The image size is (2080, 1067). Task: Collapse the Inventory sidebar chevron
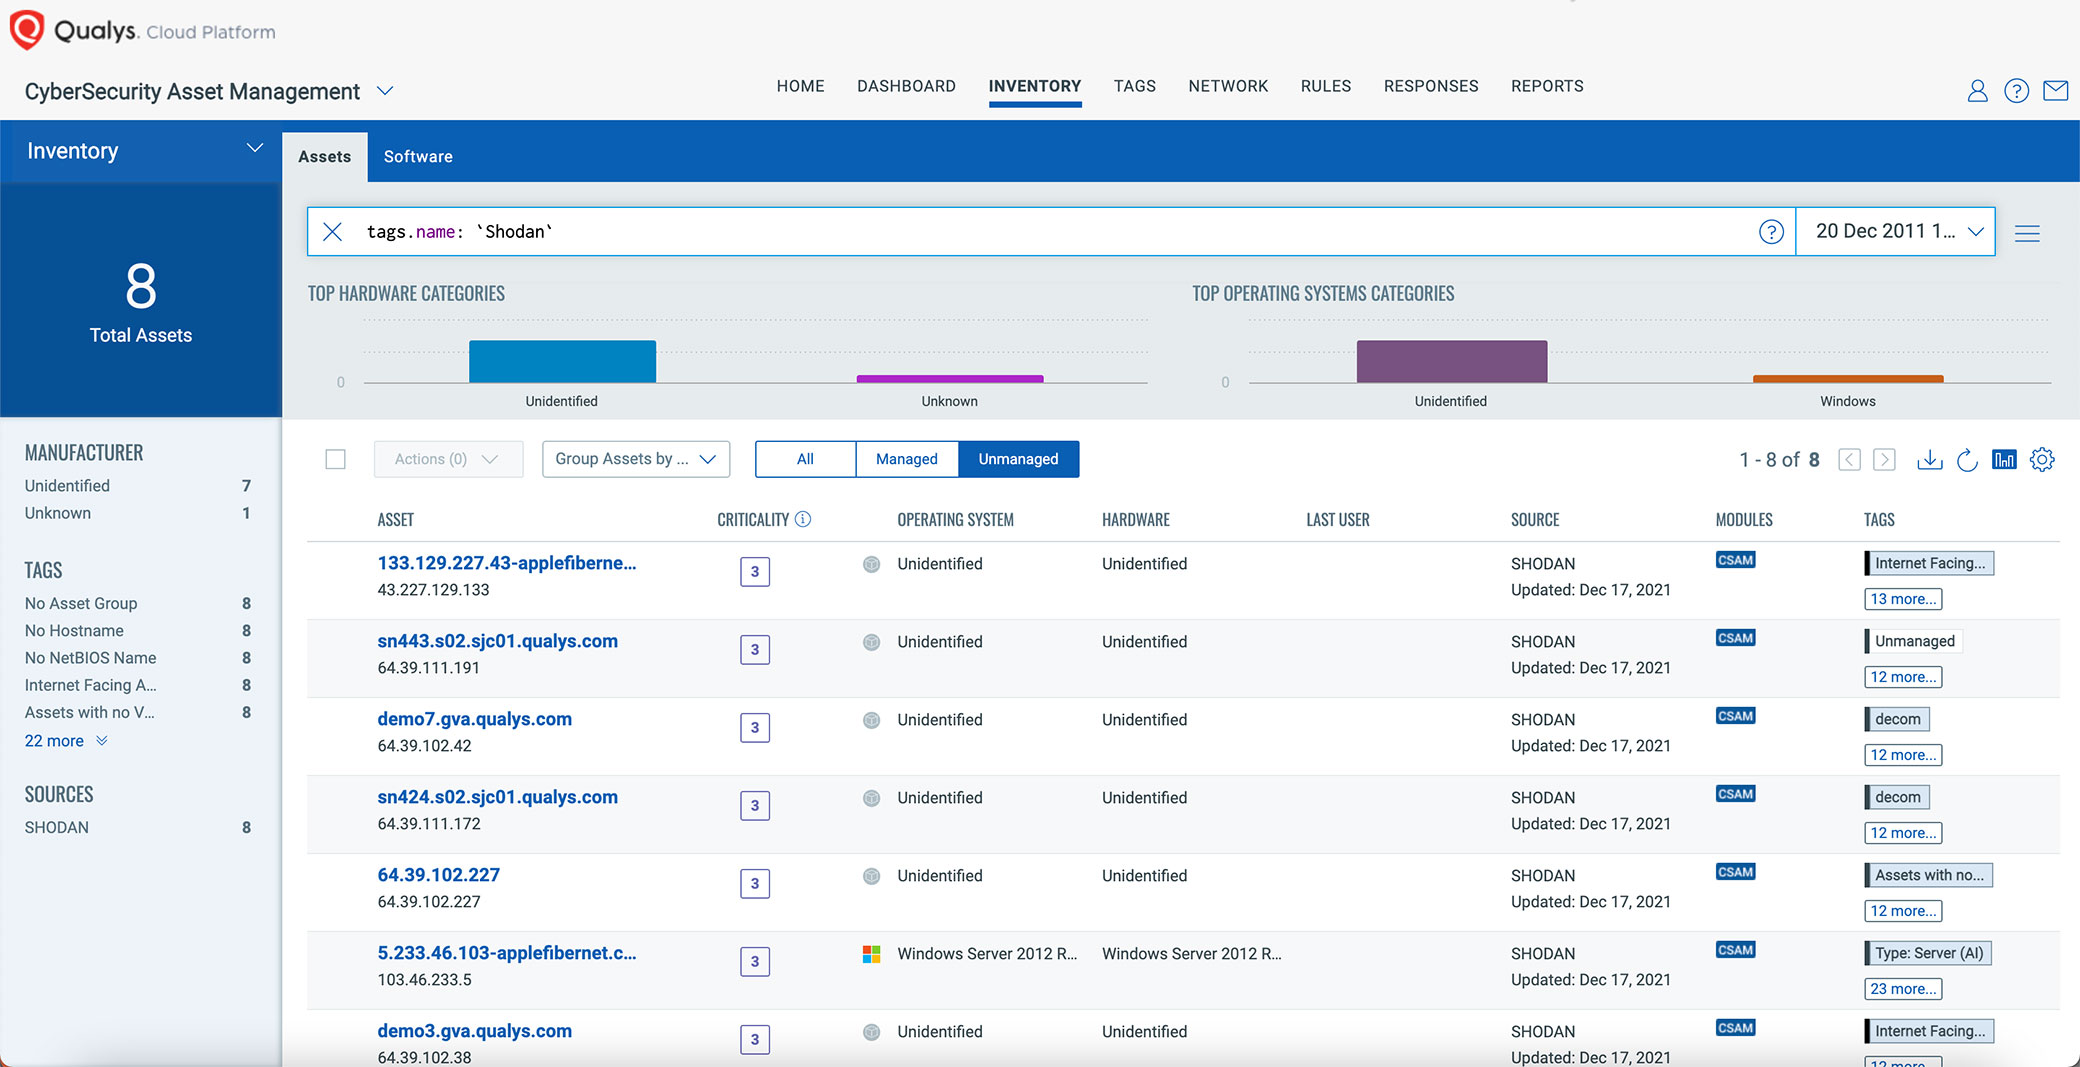[253, 145]
